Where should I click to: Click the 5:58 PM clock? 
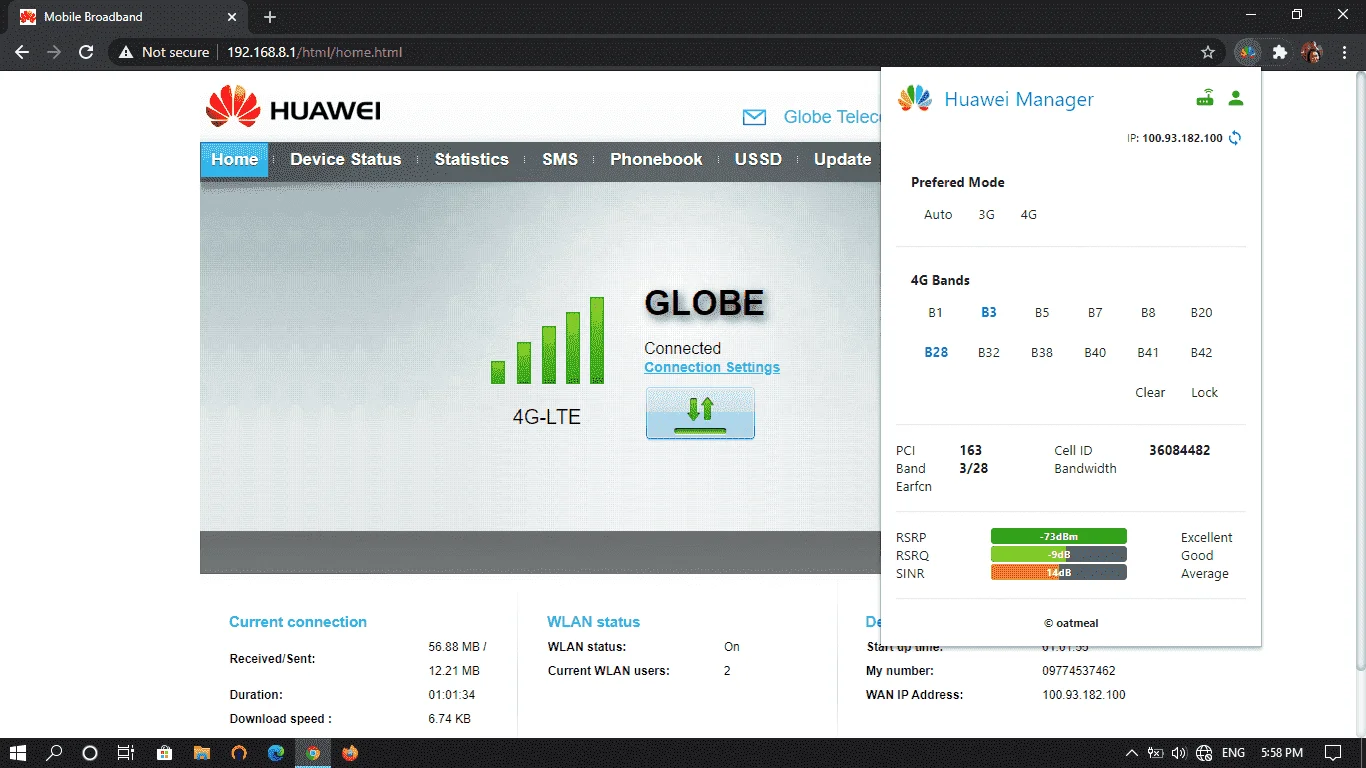(x=1282, y=753)
